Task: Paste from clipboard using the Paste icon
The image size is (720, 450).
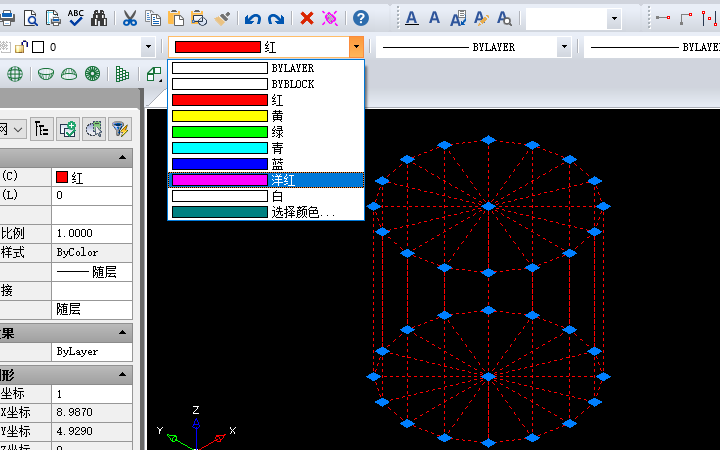Action: [175, 18]
